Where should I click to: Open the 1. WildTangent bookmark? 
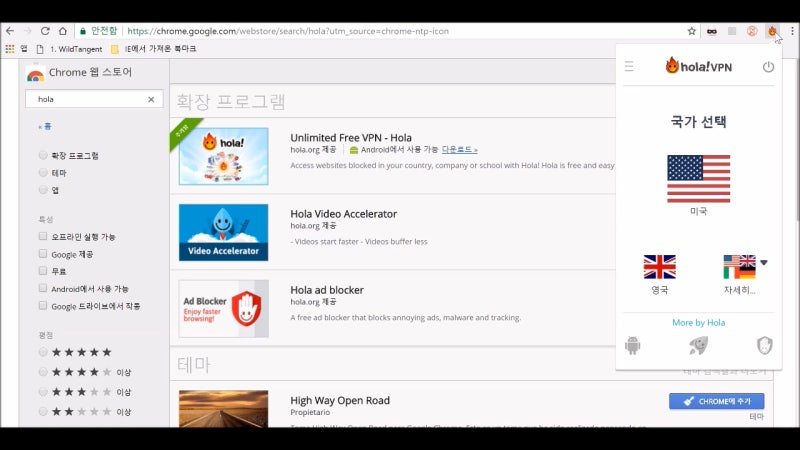click(69, 49)
